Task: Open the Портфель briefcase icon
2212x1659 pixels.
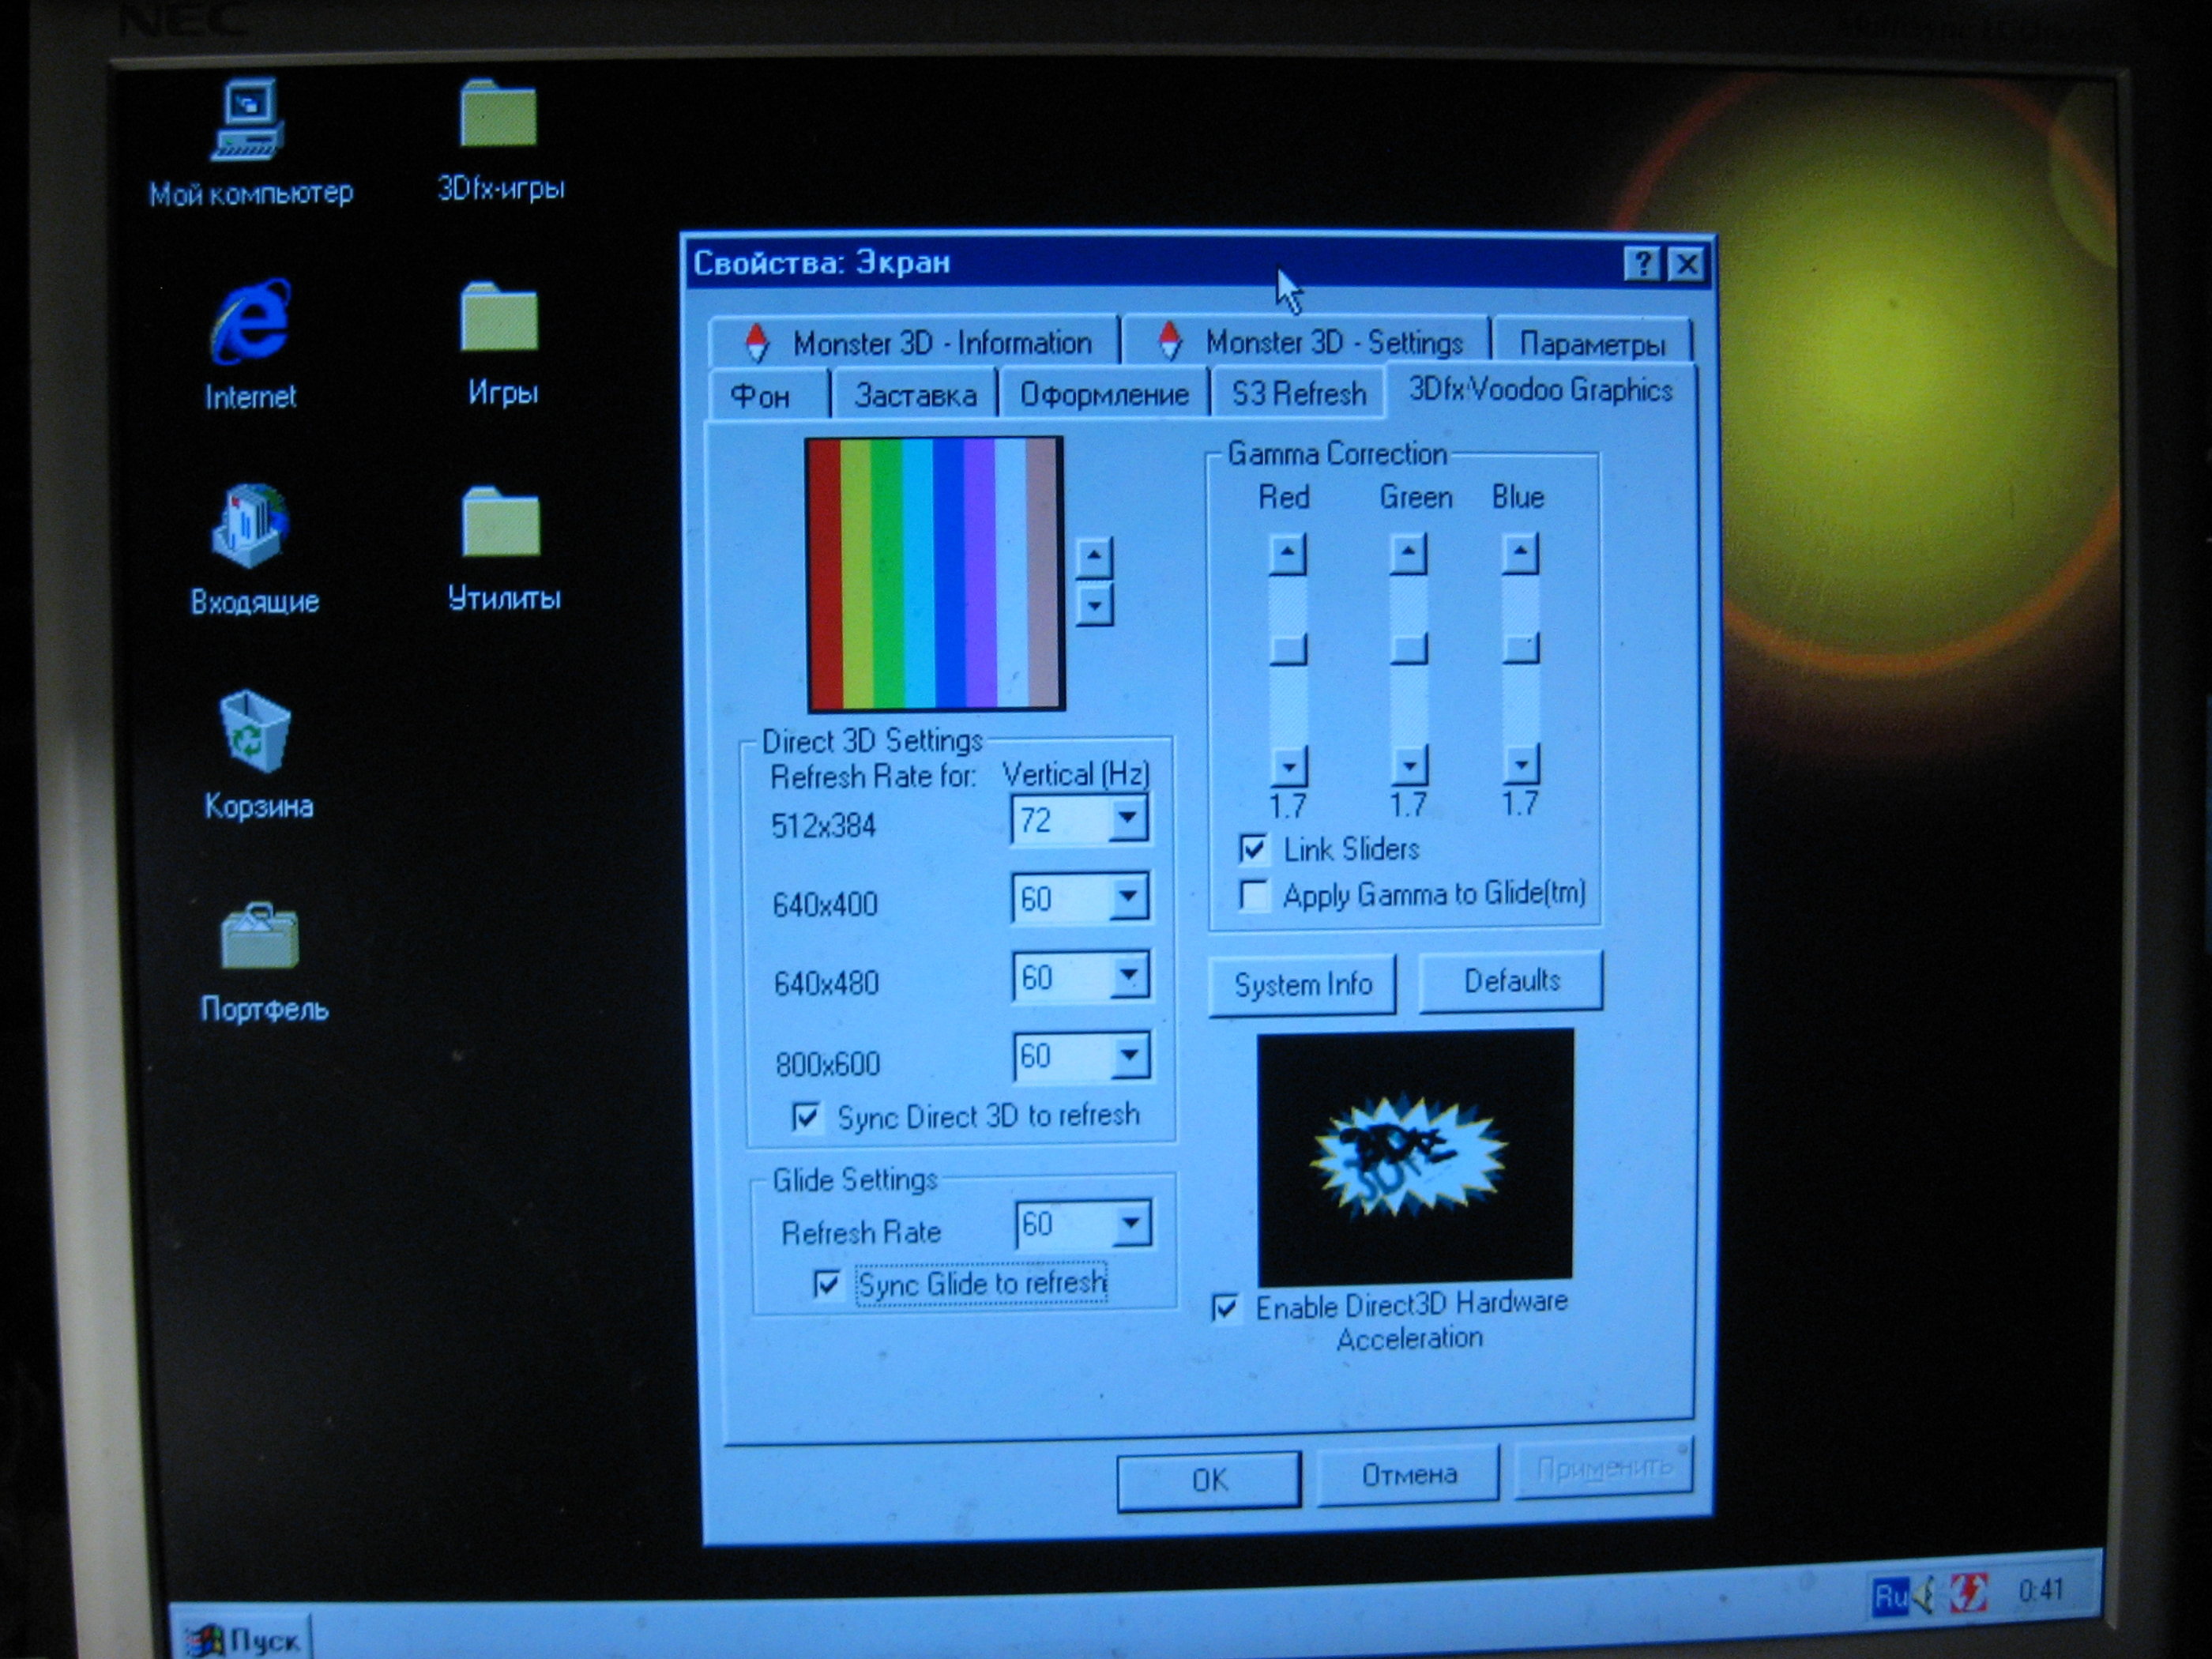Action: click(259, 937)
